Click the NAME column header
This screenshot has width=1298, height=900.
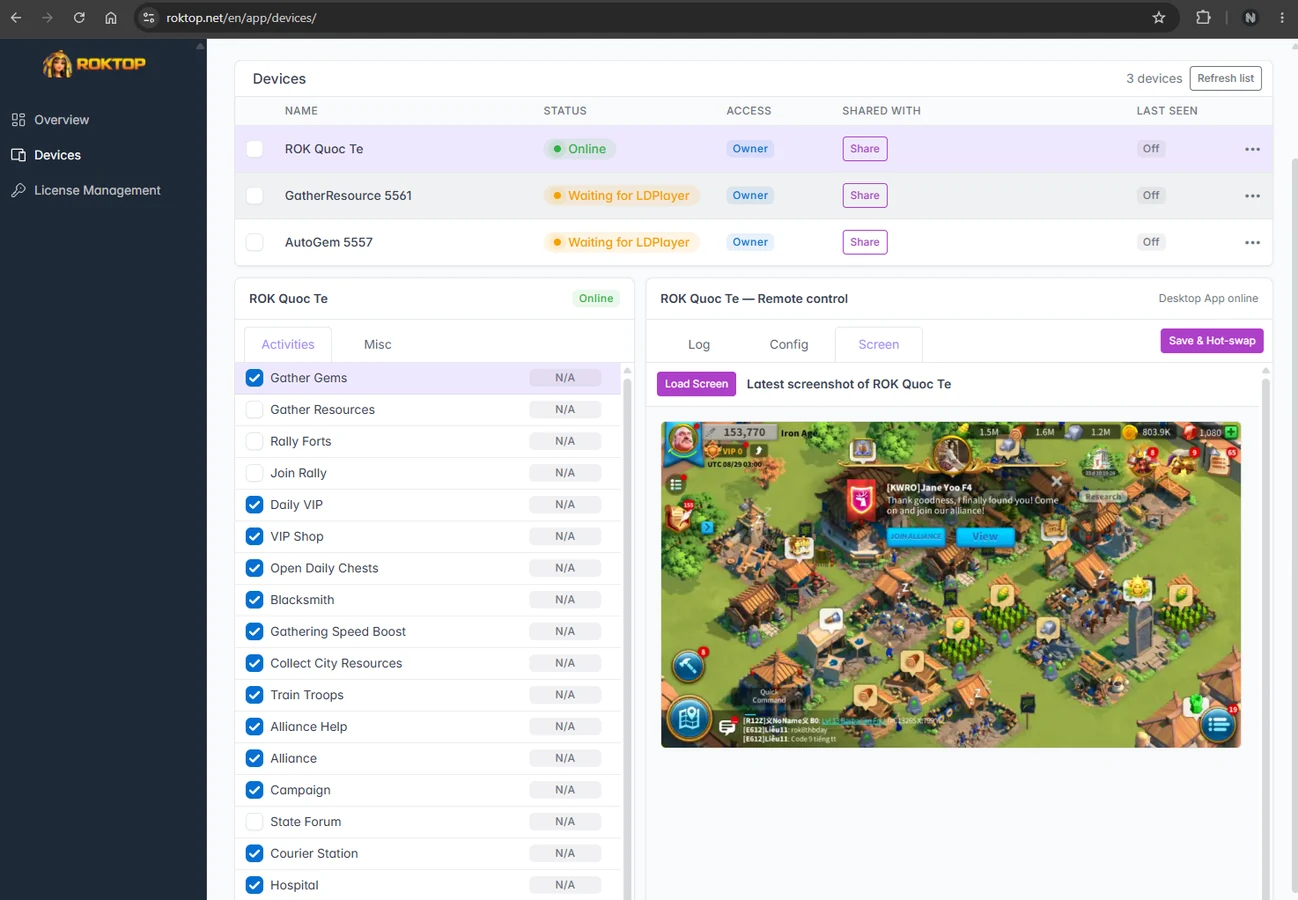(x=301, y=111)
